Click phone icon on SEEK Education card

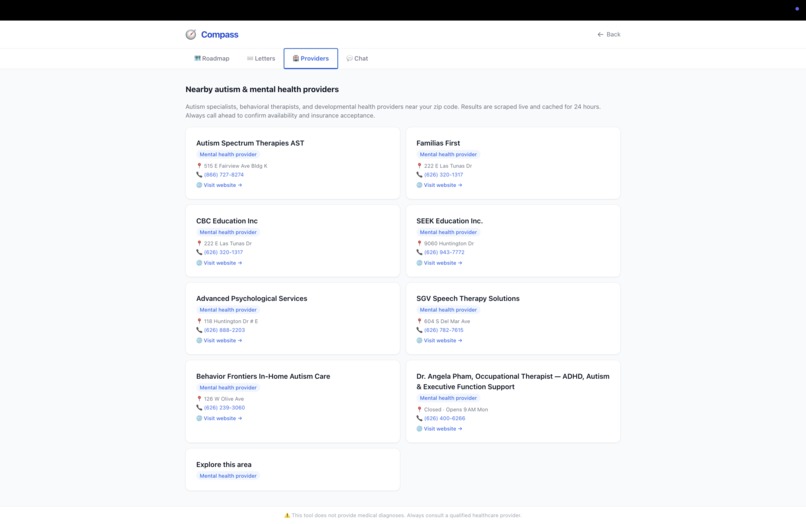tap(419, 252)
